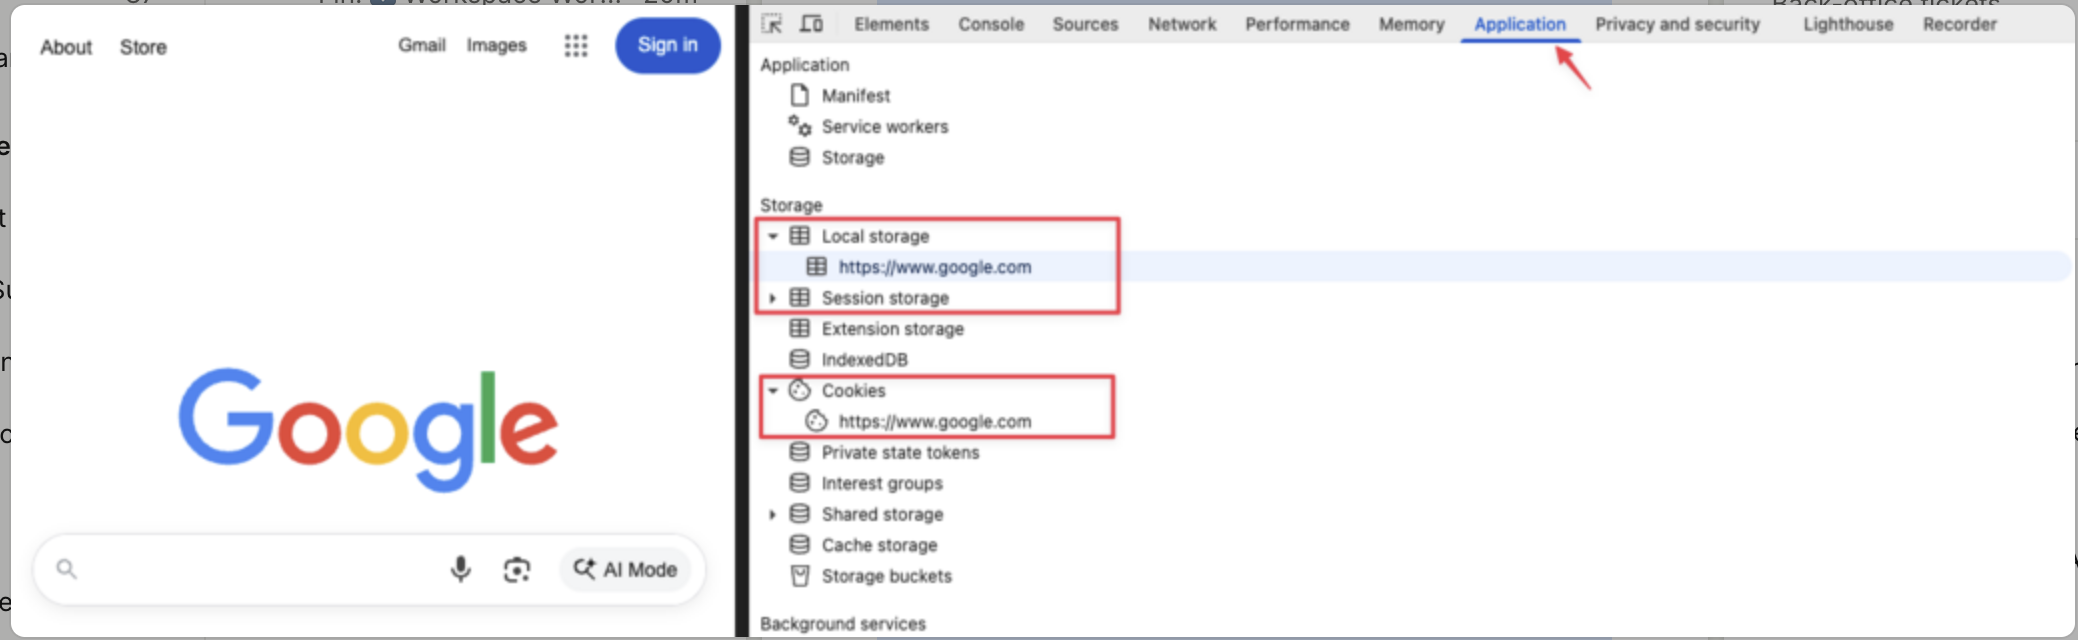The image size is (2078, 640).
Task: Open the About link on Google page
Action: (x=66, y=47)
